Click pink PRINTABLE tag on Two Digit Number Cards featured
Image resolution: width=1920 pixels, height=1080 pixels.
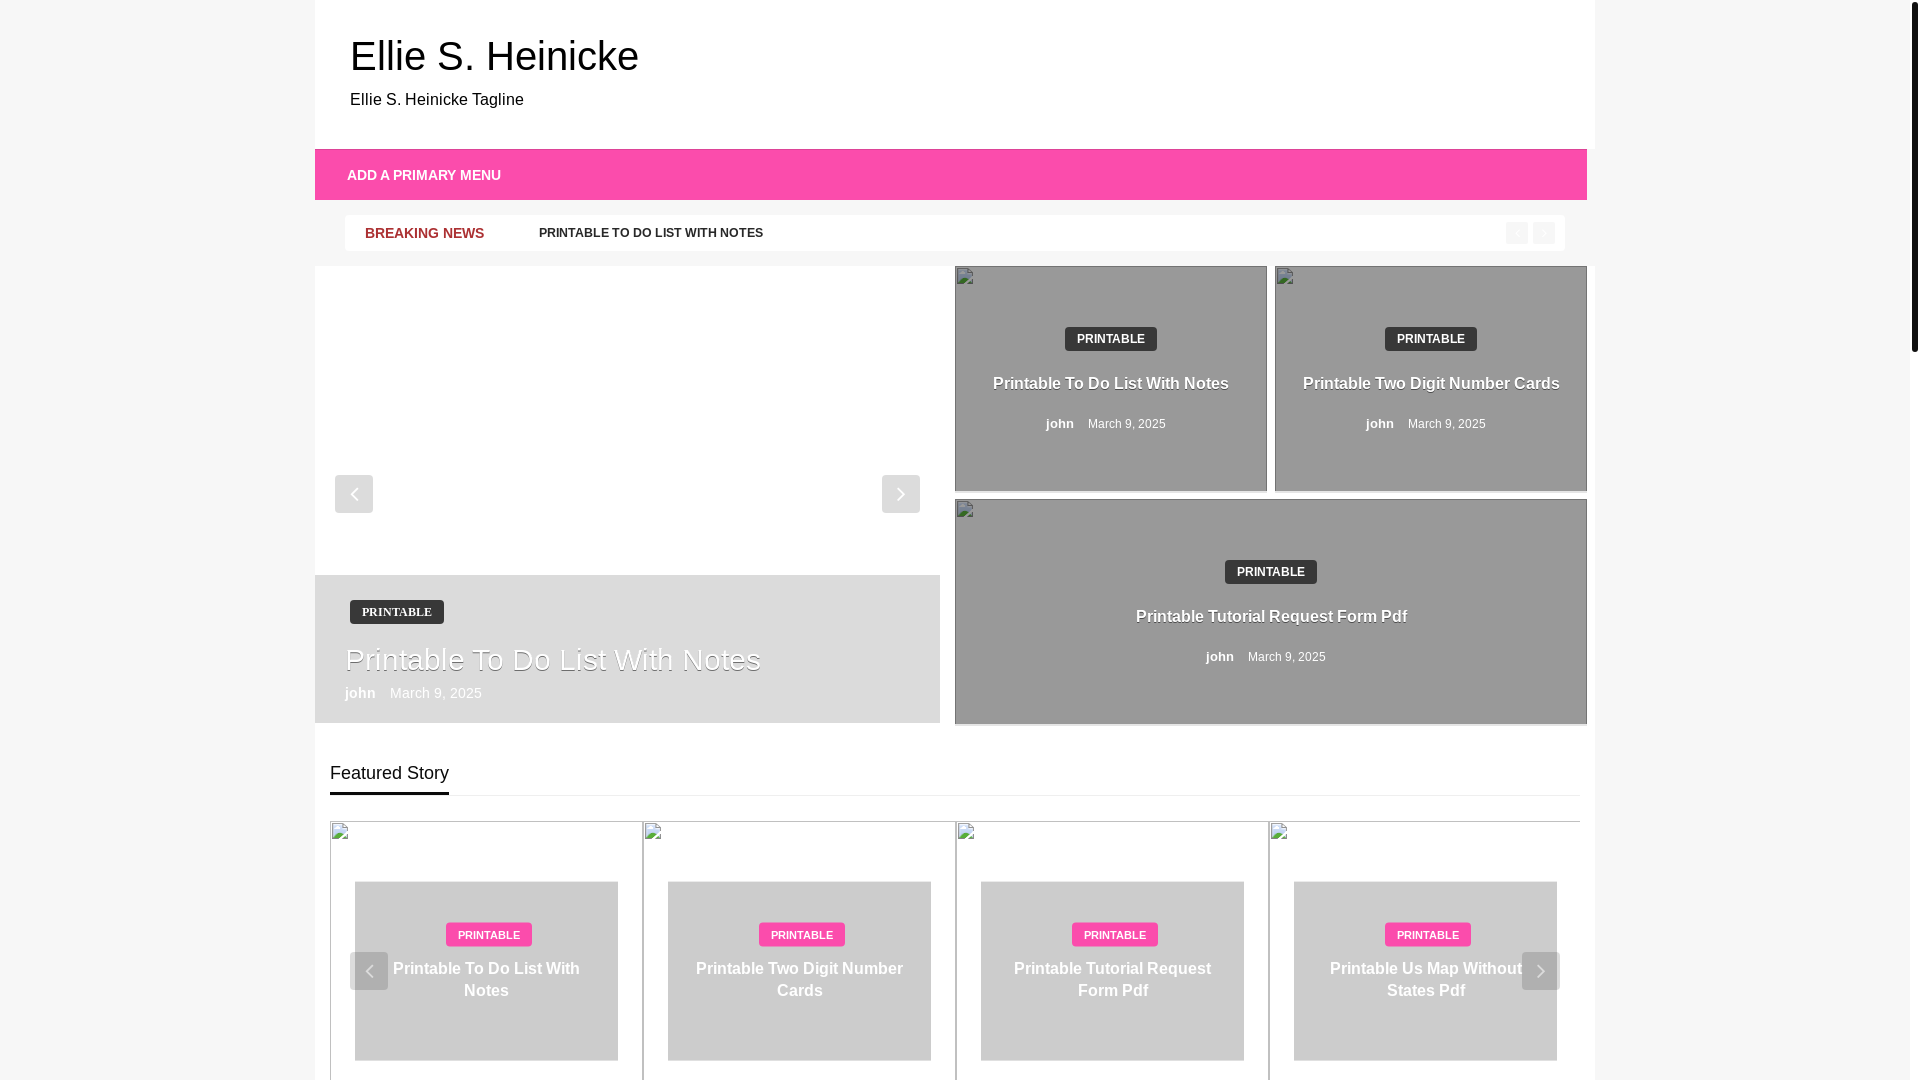pyautogui.click(x=802, y=935)
